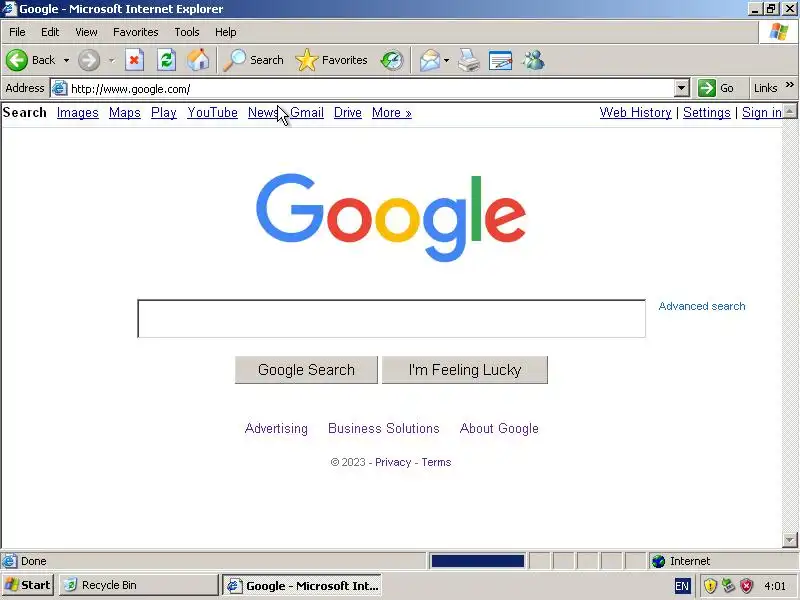Select the Google Internet Explorer taskbar button

[x=302, y=585]
